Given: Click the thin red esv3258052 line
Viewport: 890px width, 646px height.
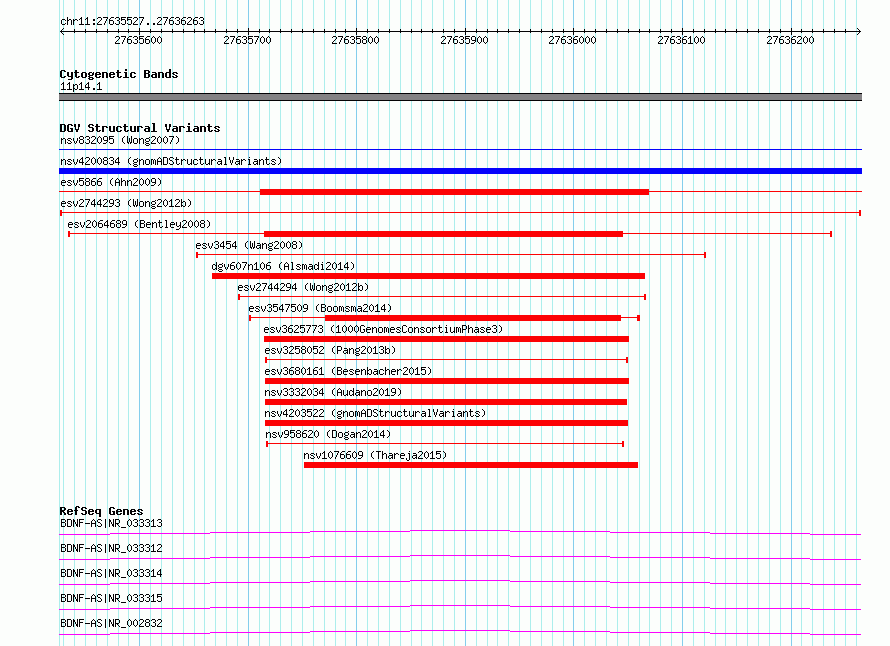Looking at the screenshot, I should pyautogui.click(x=446, y=360).
